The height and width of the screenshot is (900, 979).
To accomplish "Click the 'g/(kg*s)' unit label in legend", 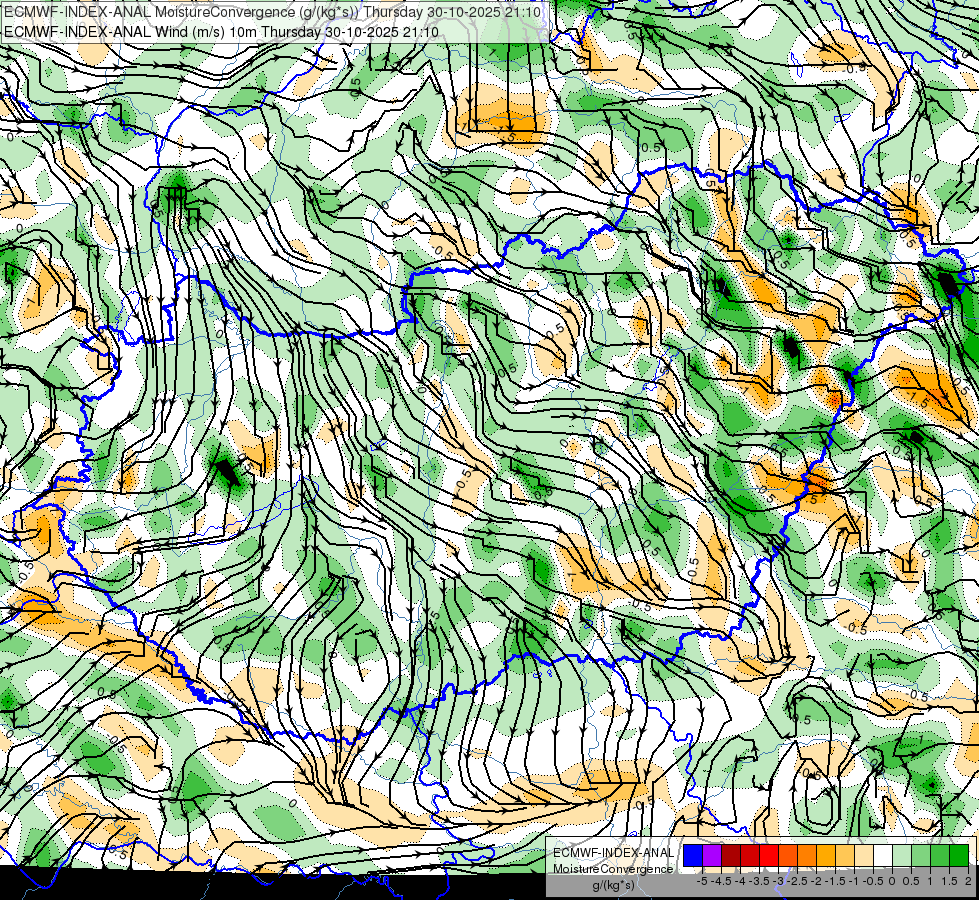I will tap(613, 885).
